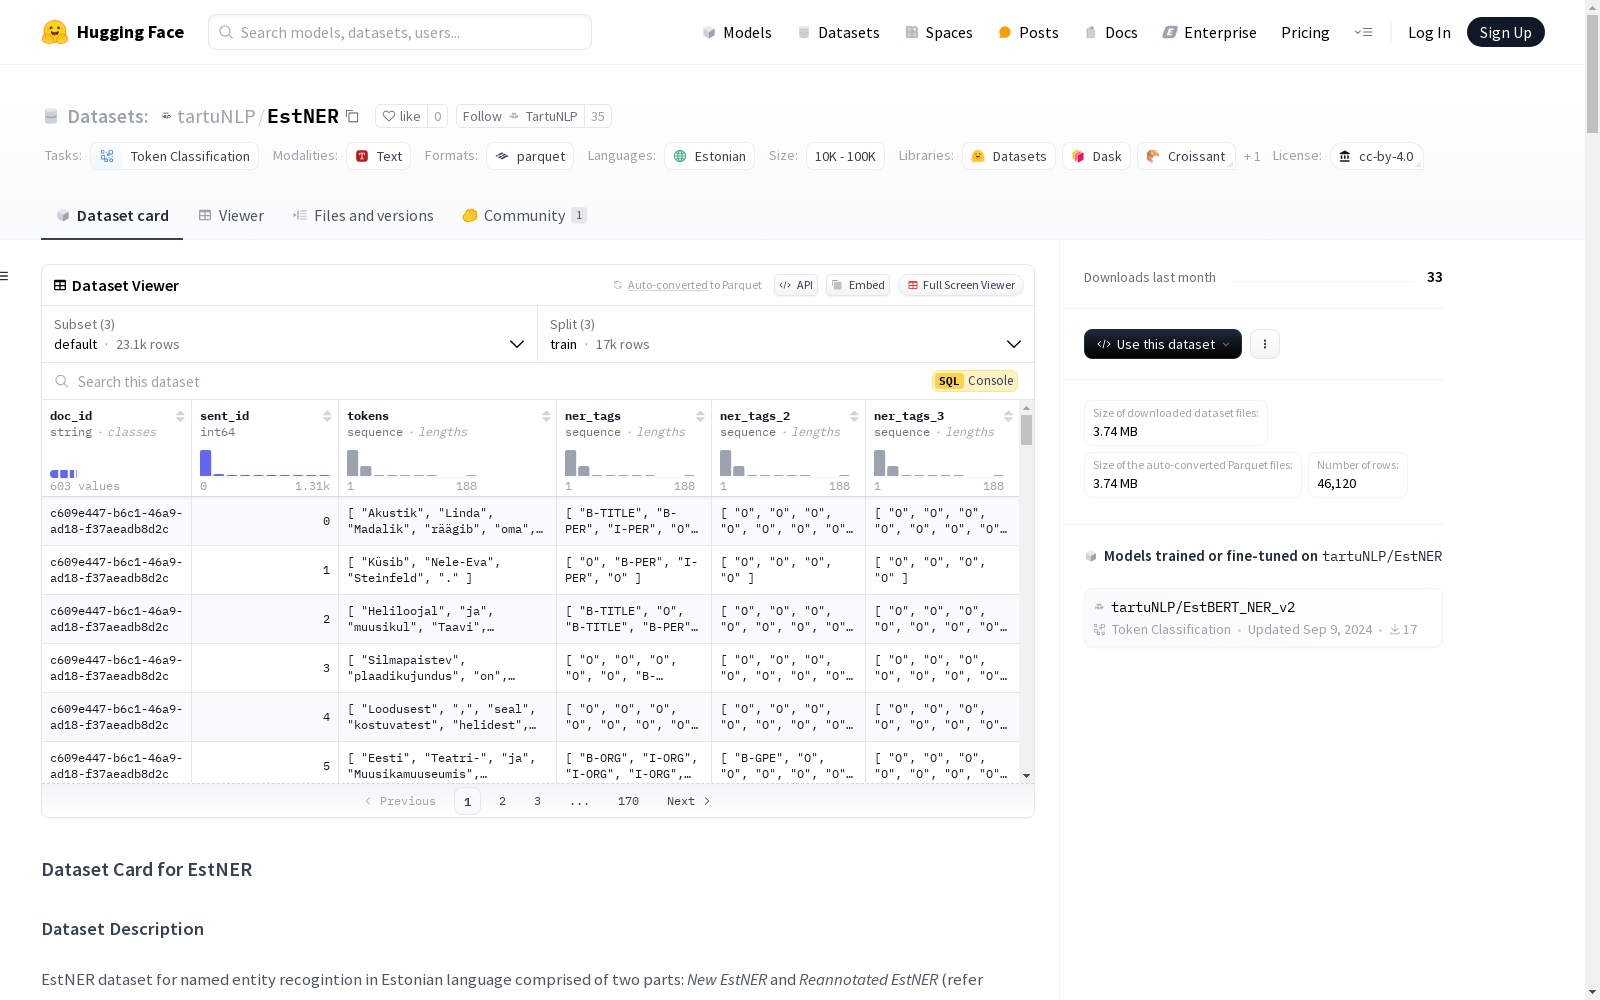The width and height of the screenshot is (1600, 1000).
Task: Sort the ner_tags_3 column
Action: (1008, 416)
